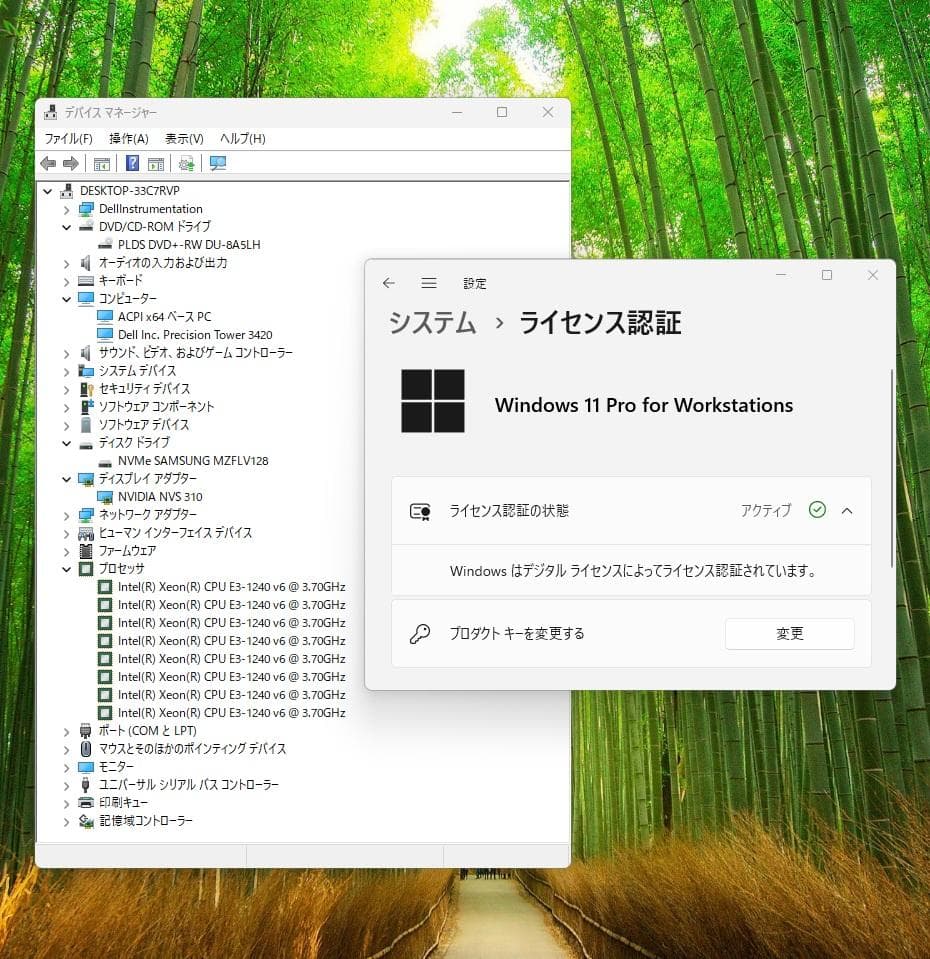The height and width of the screenshot is (959, 930).
Task: Expand the ネットワーク アダプター node
Action: point(66,514)
